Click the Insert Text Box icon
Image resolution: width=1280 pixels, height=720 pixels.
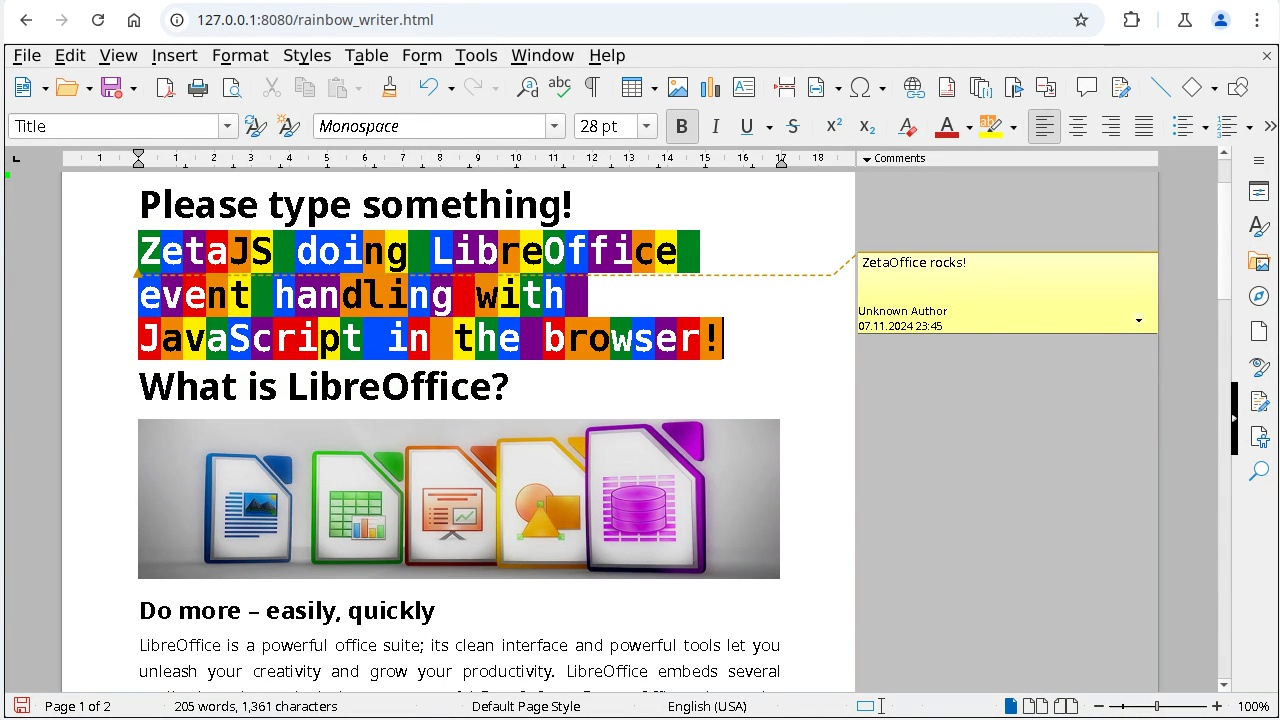point(744,88)
